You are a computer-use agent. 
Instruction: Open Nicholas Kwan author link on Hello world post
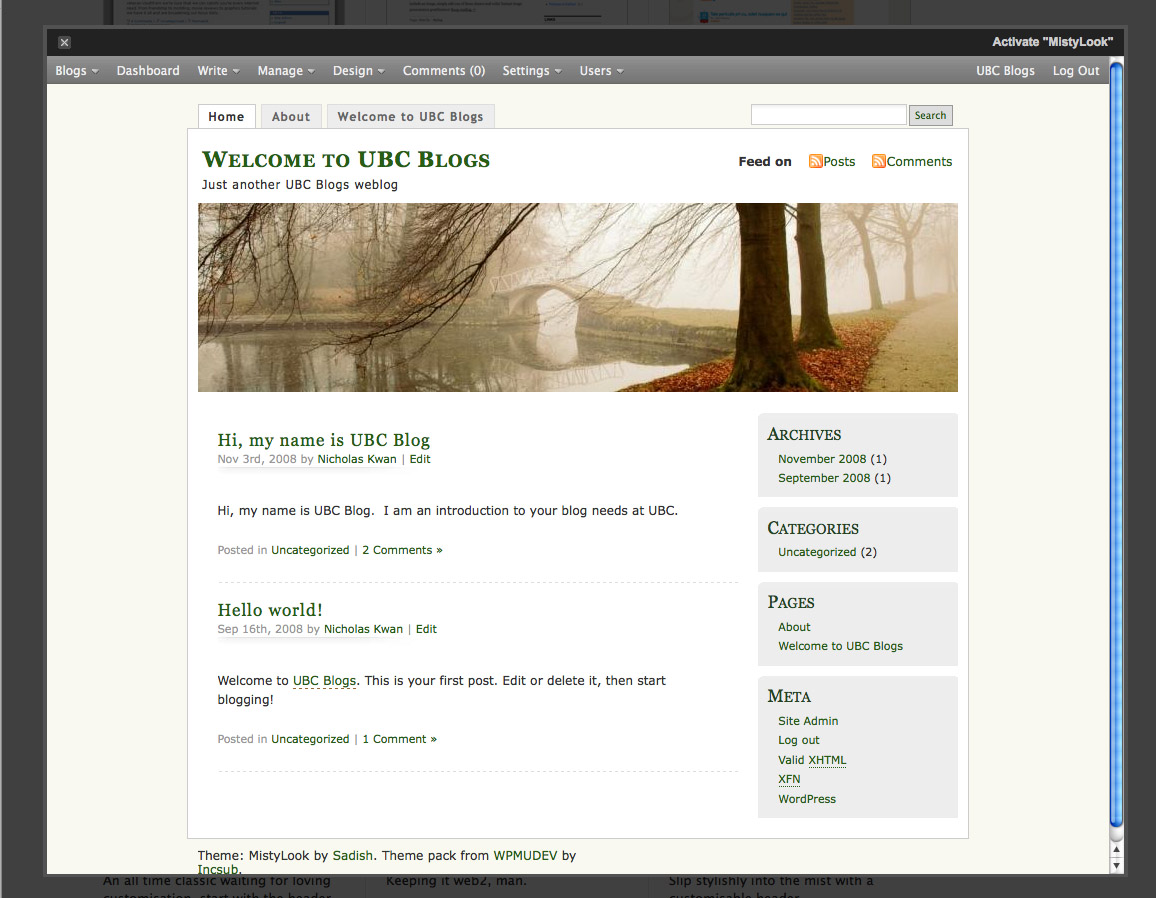coord(363,629)
